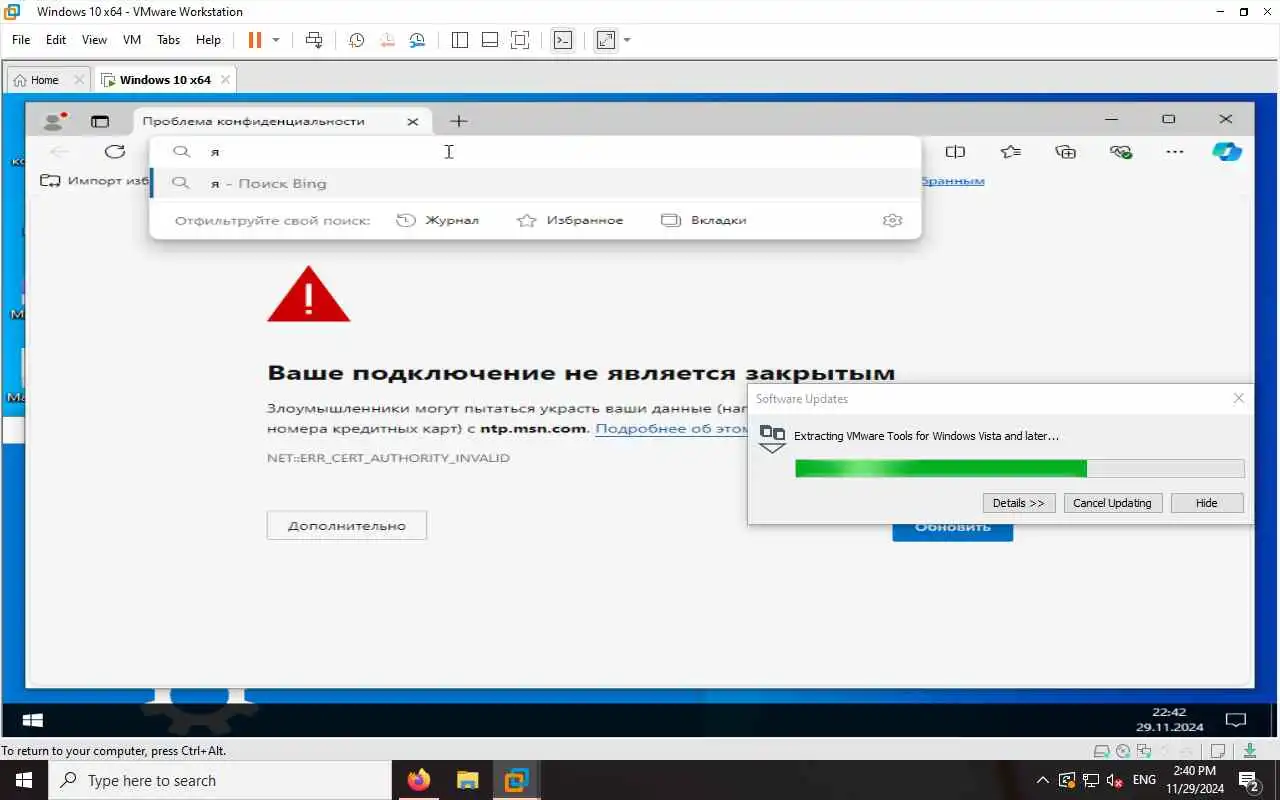1280x800 pixels.
Task: Click the VMware CD/DVD status icon
Action: coord(1123,752)
